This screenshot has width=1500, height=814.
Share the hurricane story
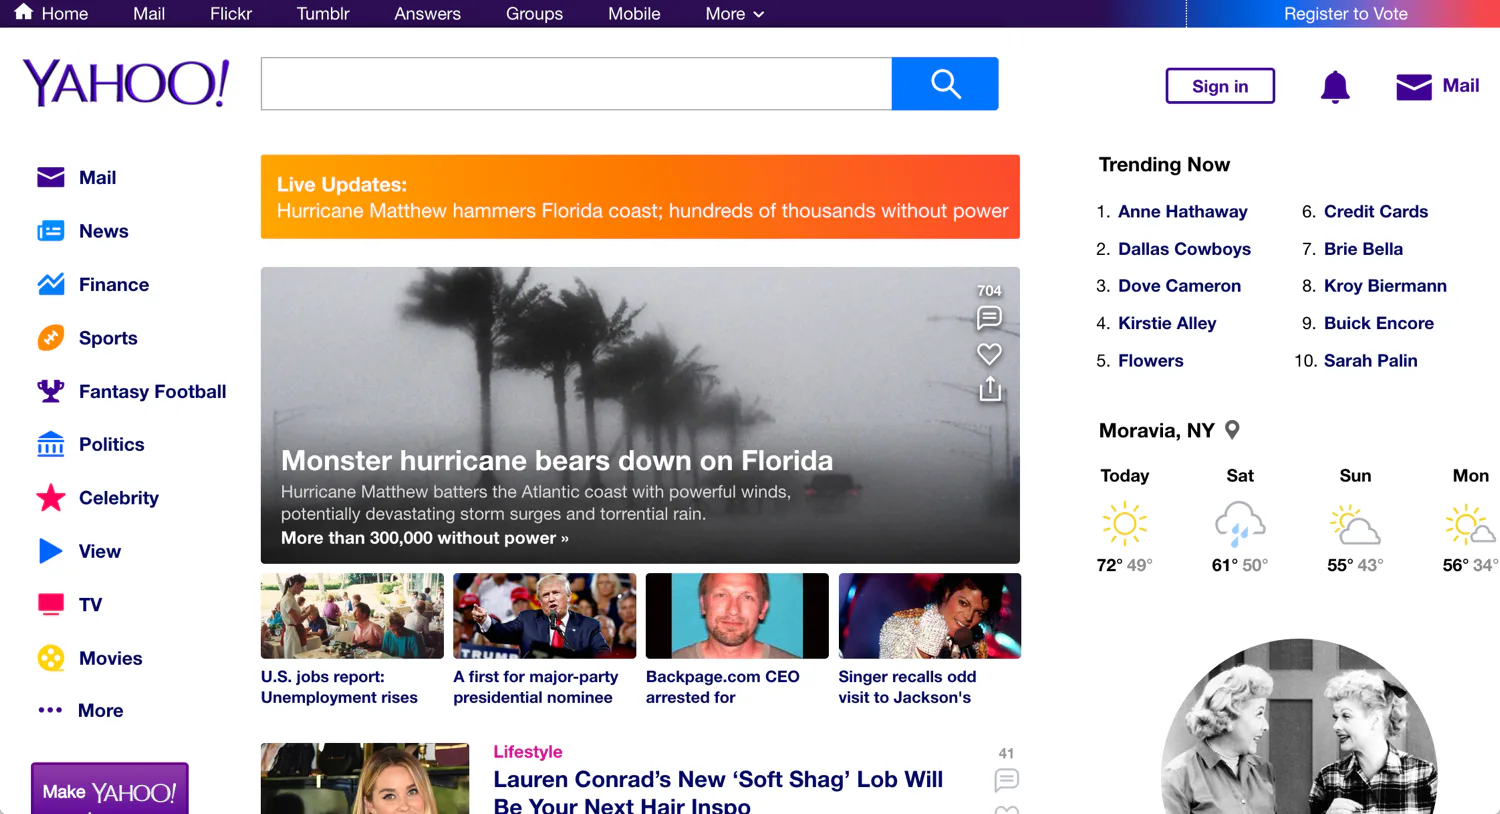coord(990,389)
